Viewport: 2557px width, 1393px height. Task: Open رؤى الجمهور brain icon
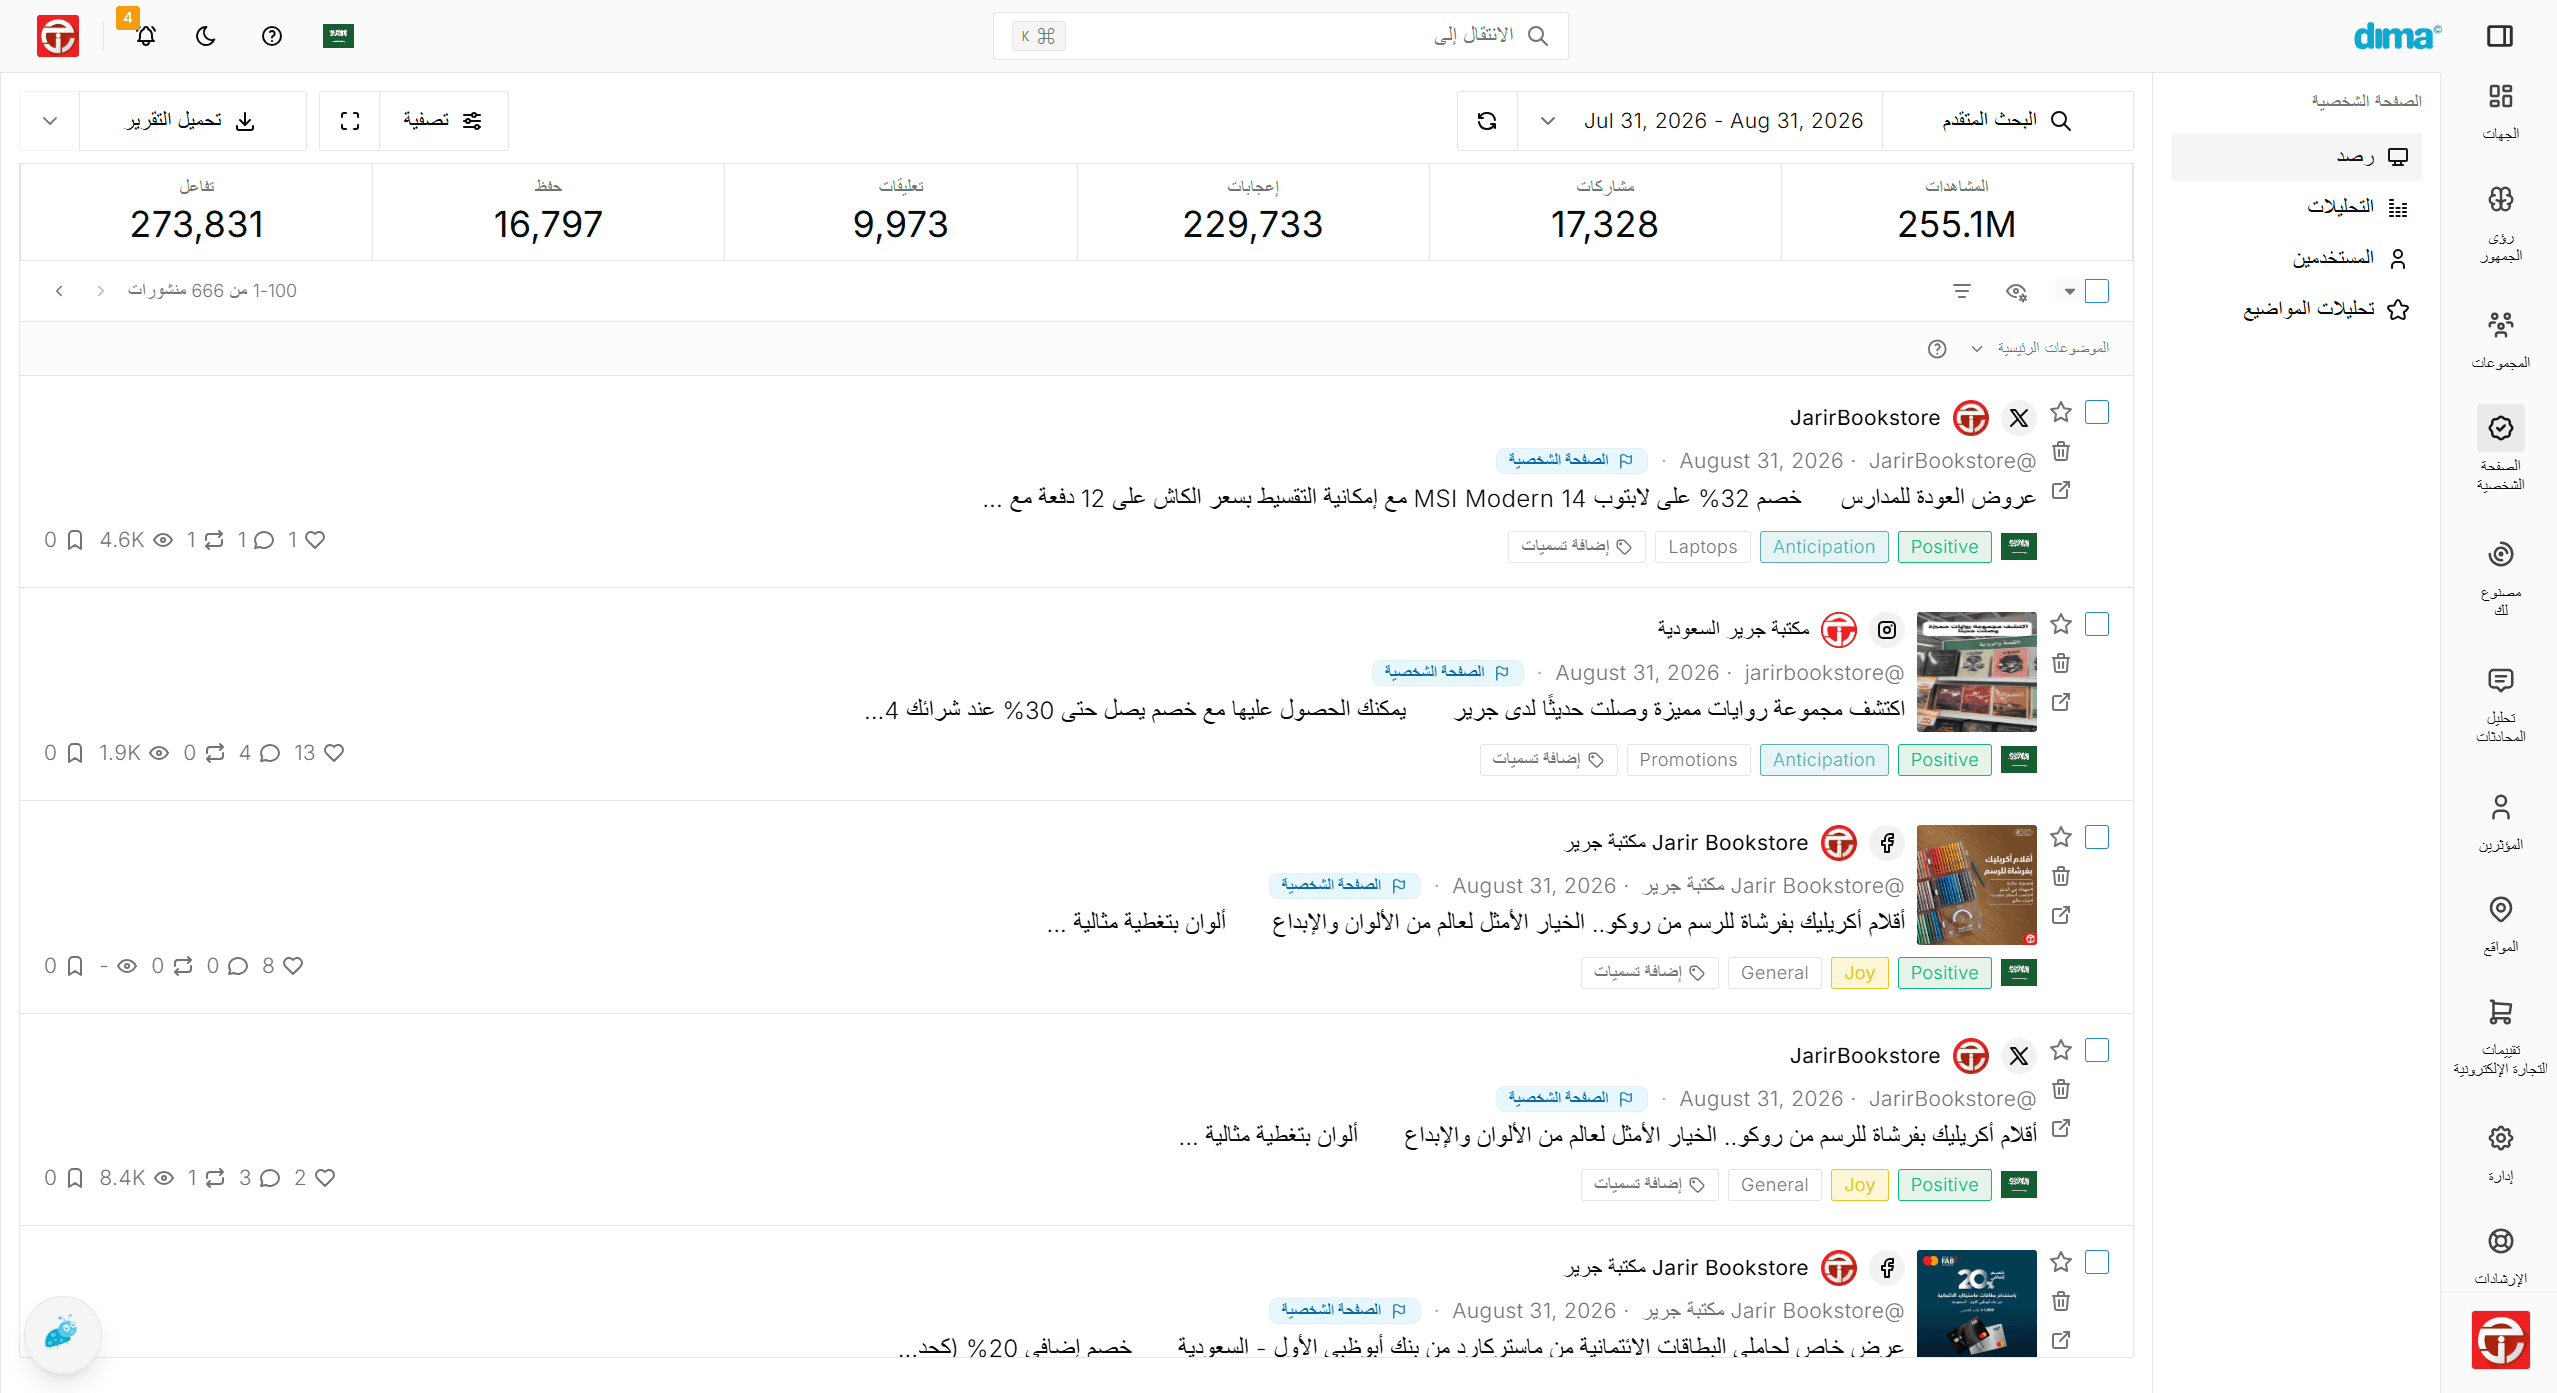(x=2500, y=199)
